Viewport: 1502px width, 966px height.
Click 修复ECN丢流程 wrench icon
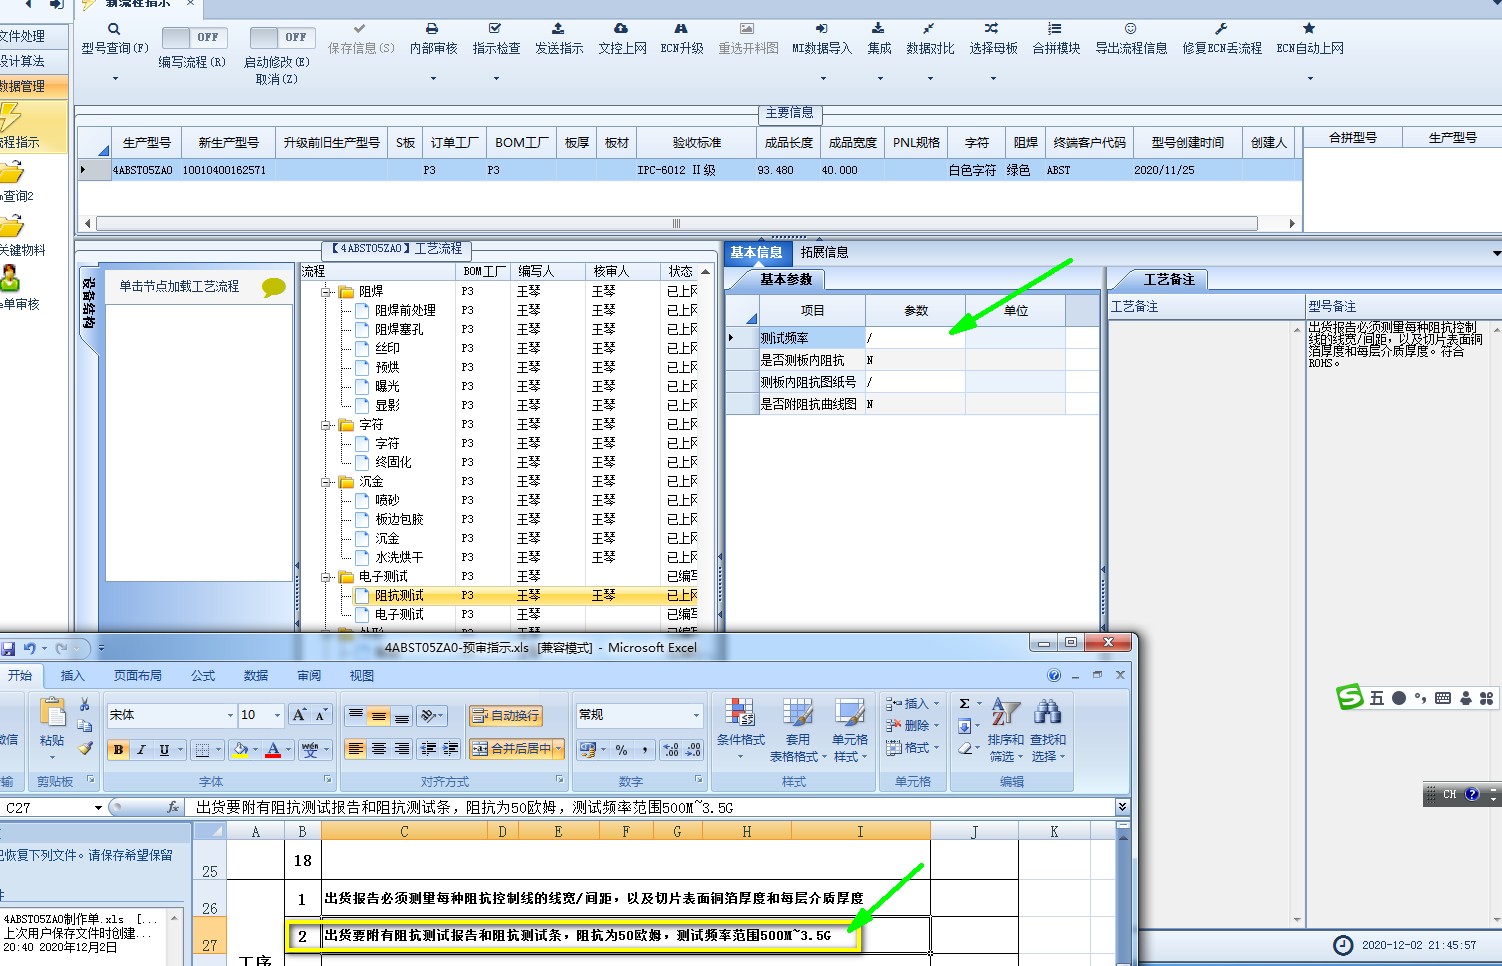[1221, 29]
